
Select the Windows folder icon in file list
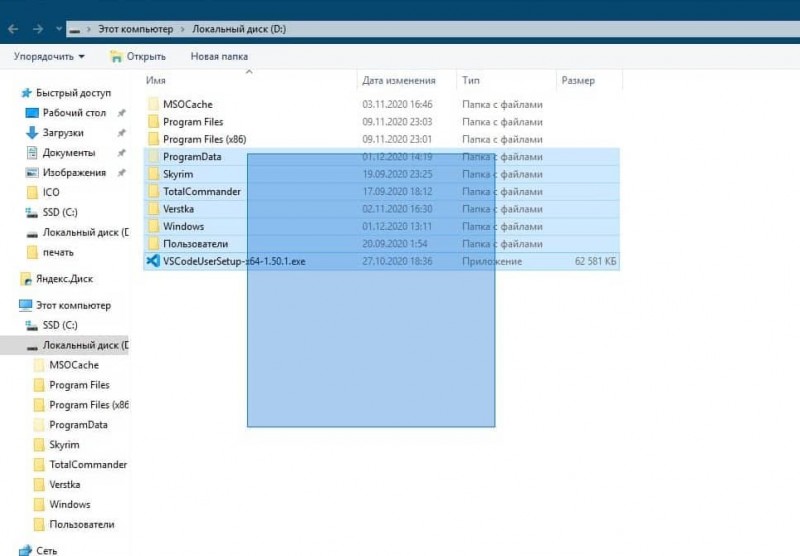tap(154, 226)
